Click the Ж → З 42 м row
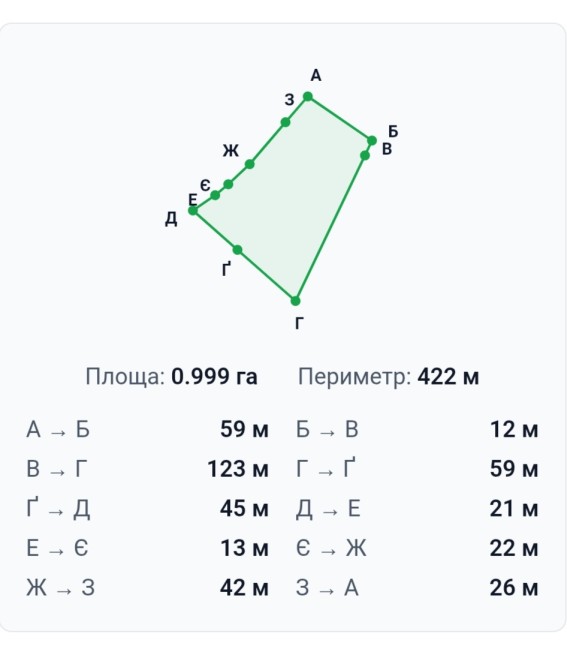This screenshot has height=670, width=567. click(147, 588)
